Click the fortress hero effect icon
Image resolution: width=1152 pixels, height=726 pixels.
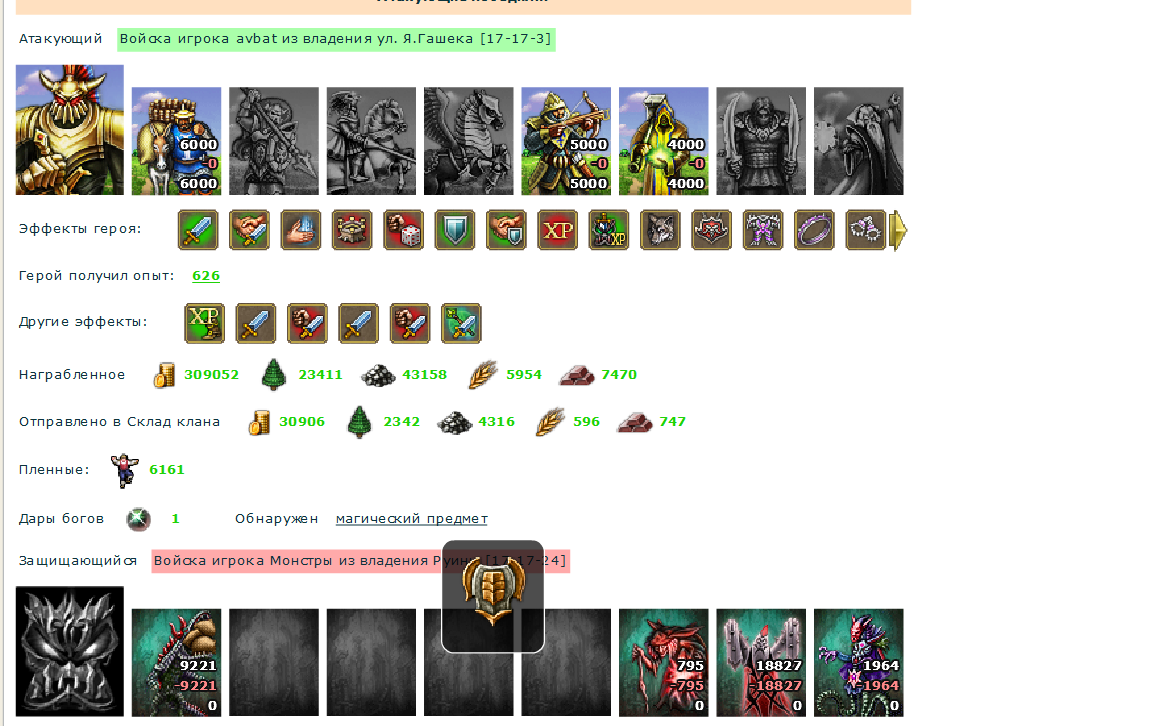[x=352, y=230]
